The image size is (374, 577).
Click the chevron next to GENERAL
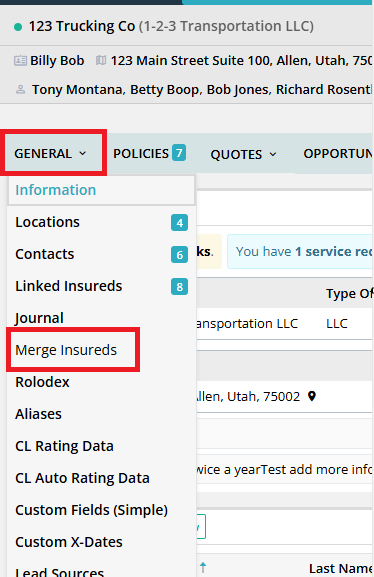click(x=83, y=153)
